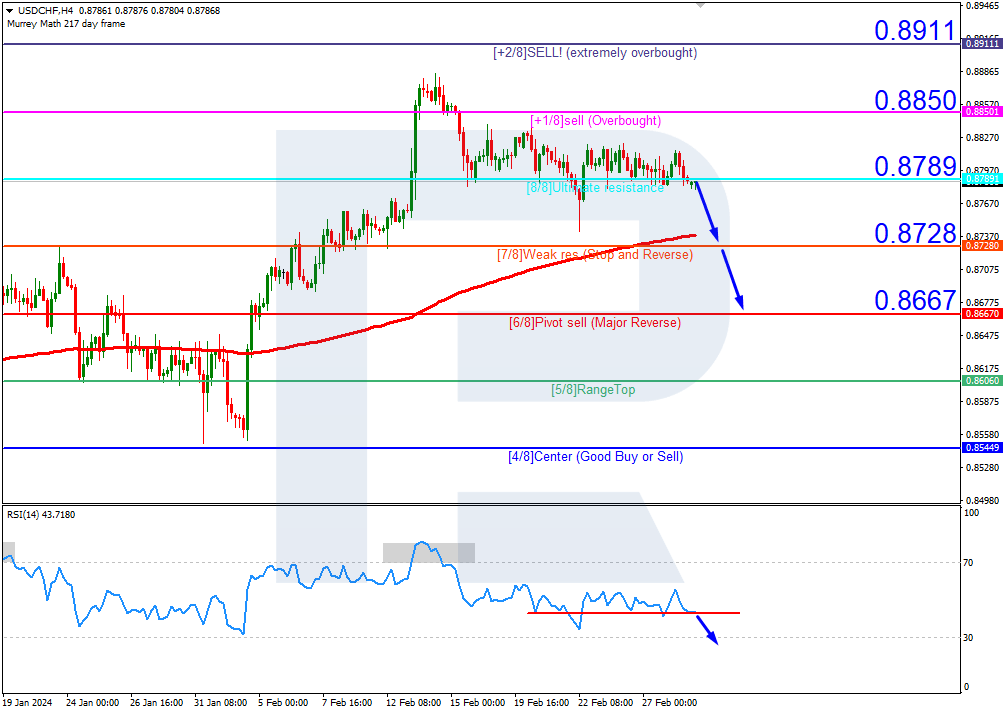Select the [8/8]Ultimate resistance line label

596,188
